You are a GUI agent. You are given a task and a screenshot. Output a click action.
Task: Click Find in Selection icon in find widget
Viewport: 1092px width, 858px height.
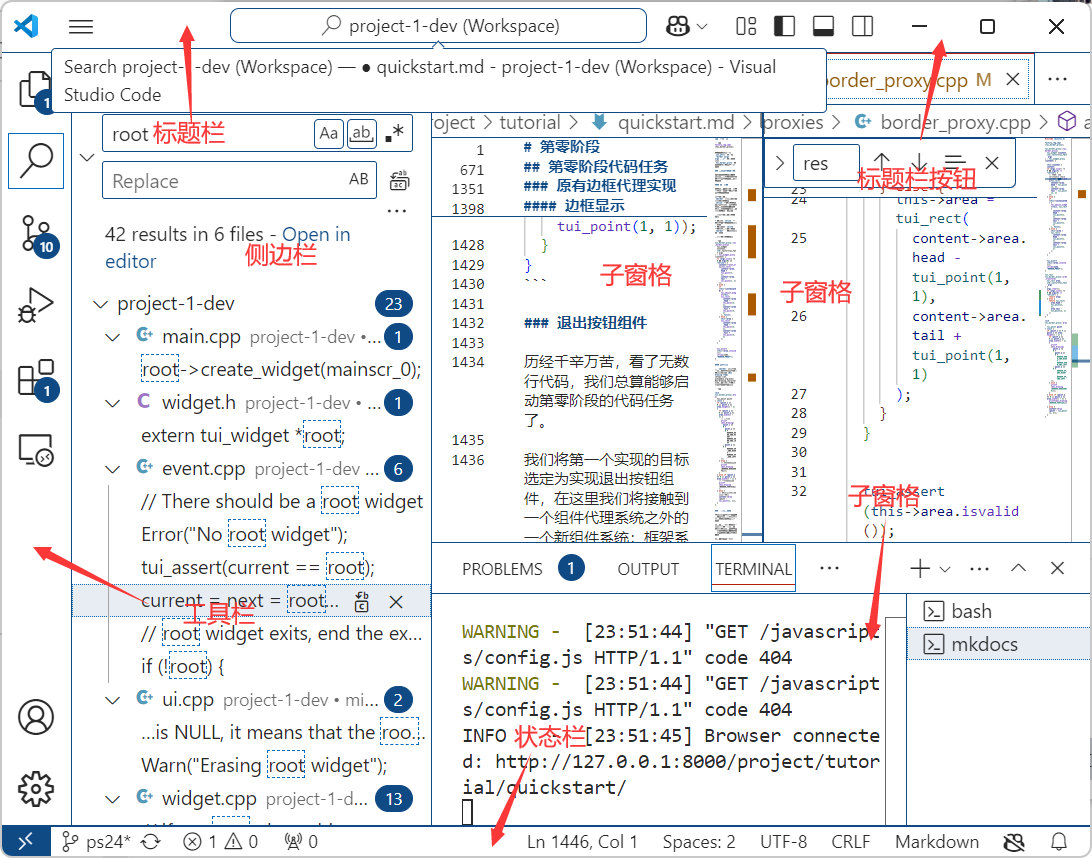point(955,163)
